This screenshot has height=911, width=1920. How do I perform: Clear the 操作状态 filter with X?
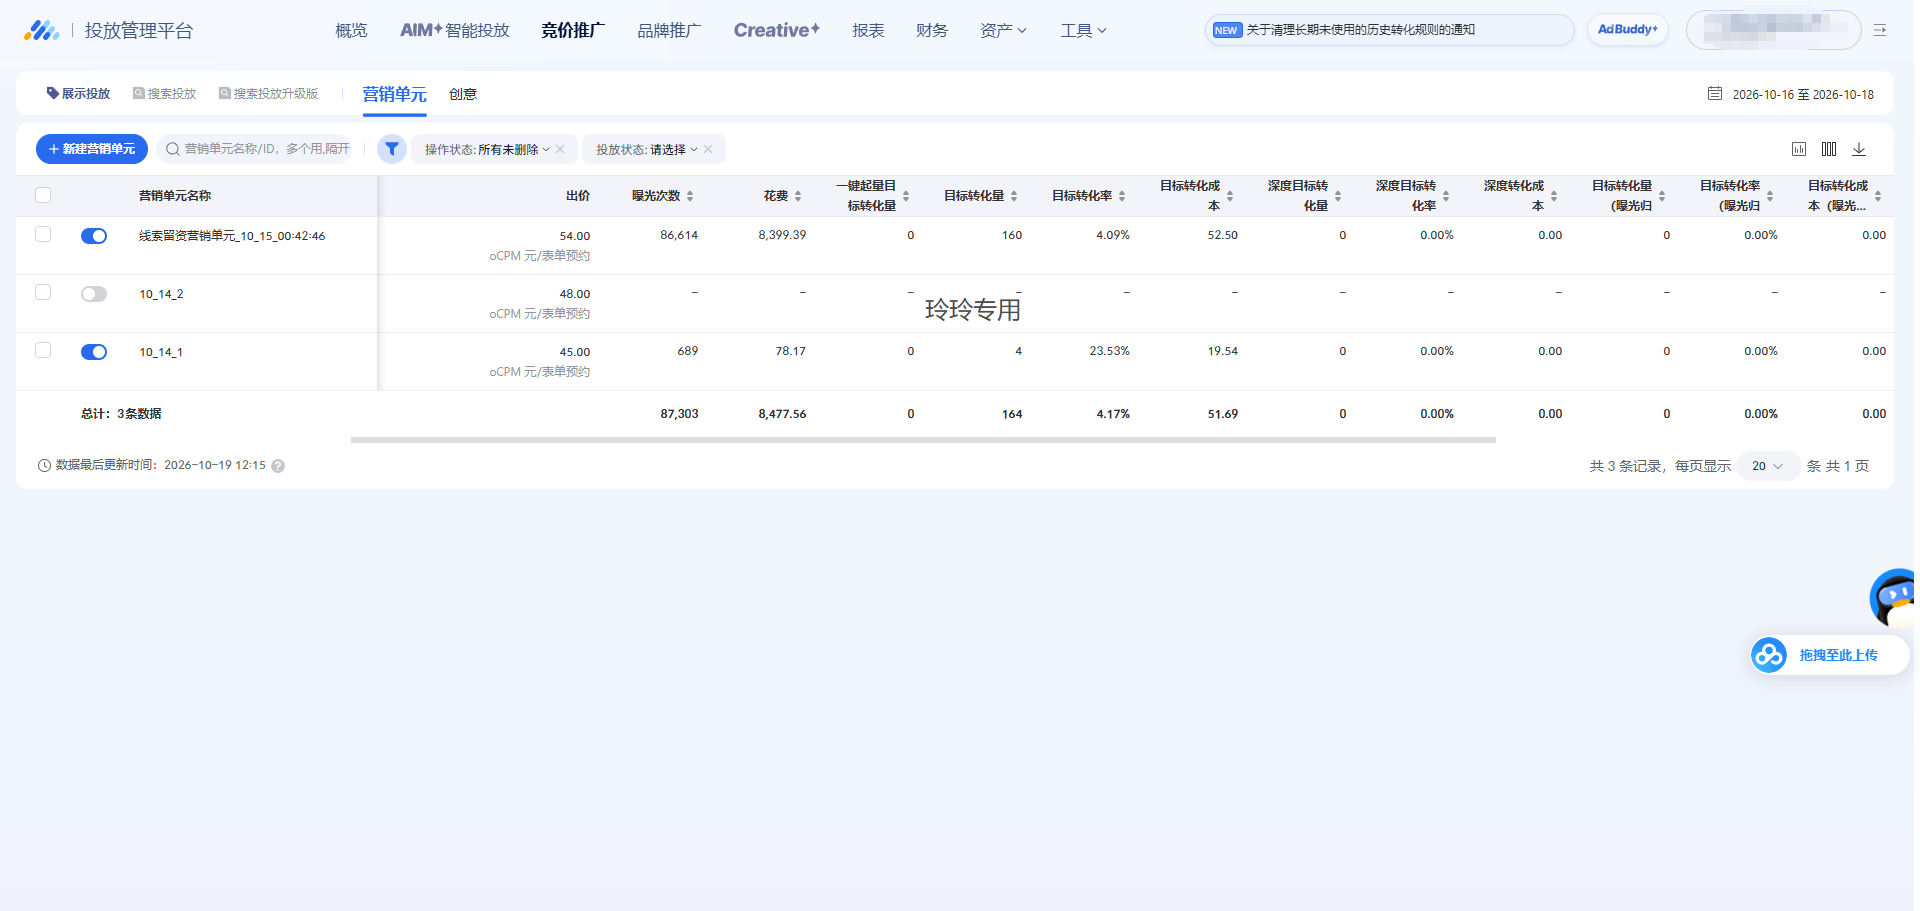(560, 149)
